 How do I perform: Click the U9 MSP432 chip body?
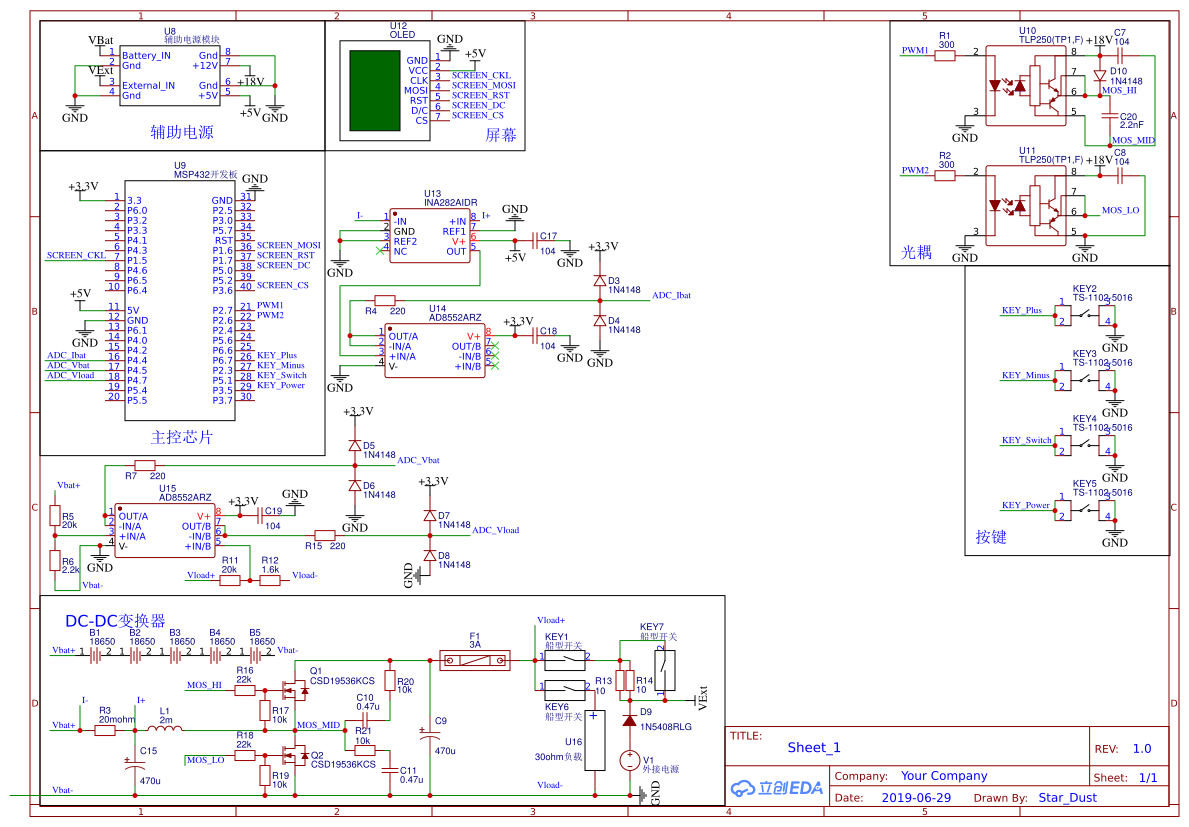click(179, 300)
